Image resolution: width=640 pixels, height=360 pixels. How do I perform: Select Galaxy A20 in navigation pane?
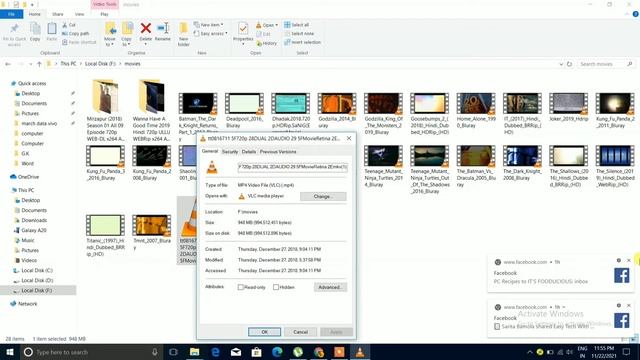tap(33, 230)
